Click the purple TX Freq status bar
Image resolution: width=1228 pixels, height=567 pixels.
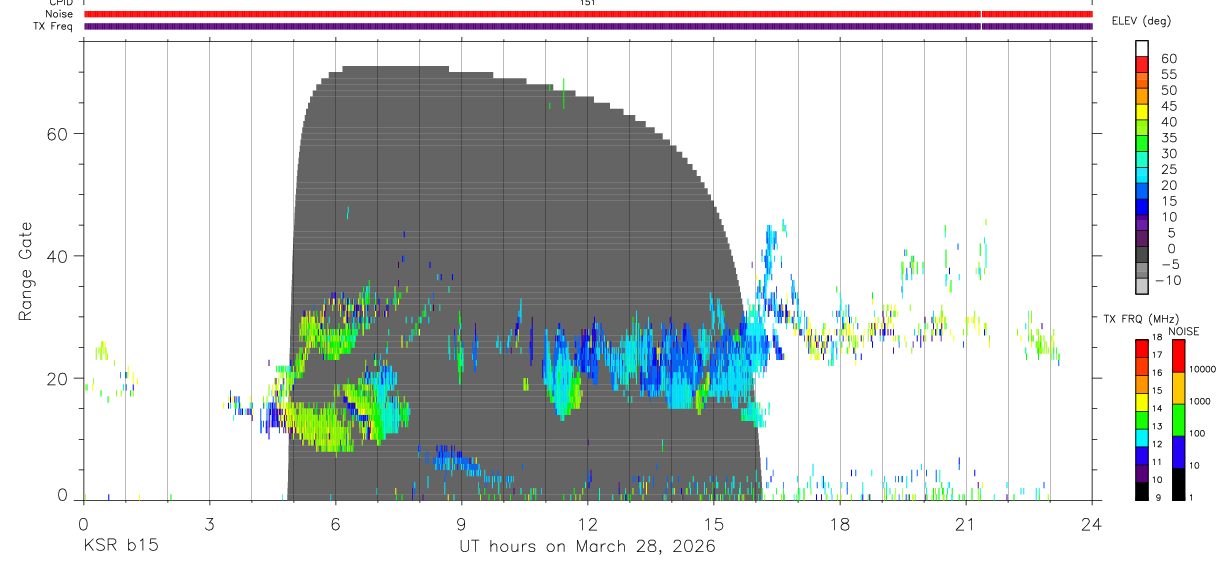588,26
